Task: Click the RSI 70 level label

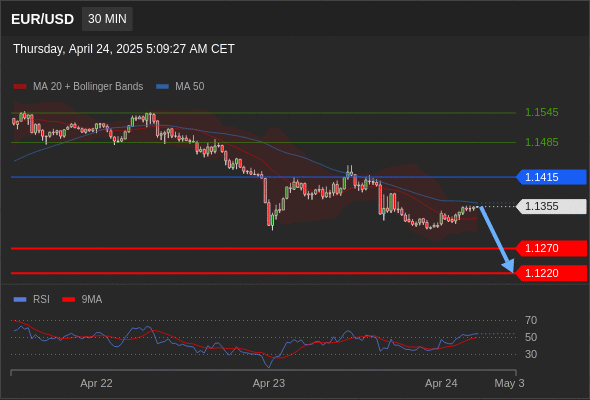Action: pos(531,321)
